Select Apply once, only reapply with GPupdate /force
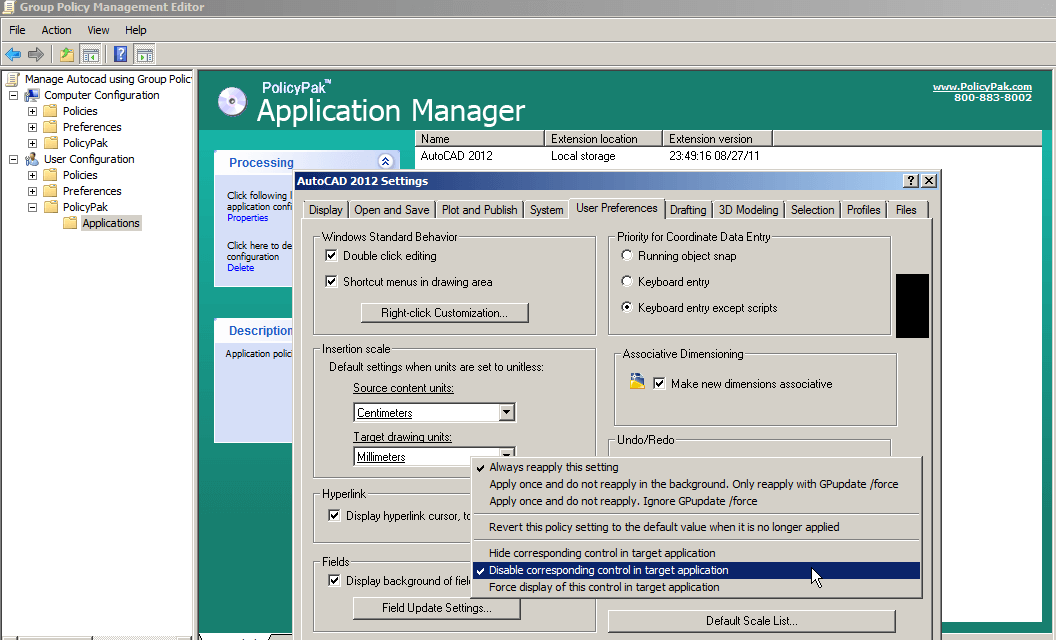The width and height of the screenshot is (1056, 640). point(696,484)
